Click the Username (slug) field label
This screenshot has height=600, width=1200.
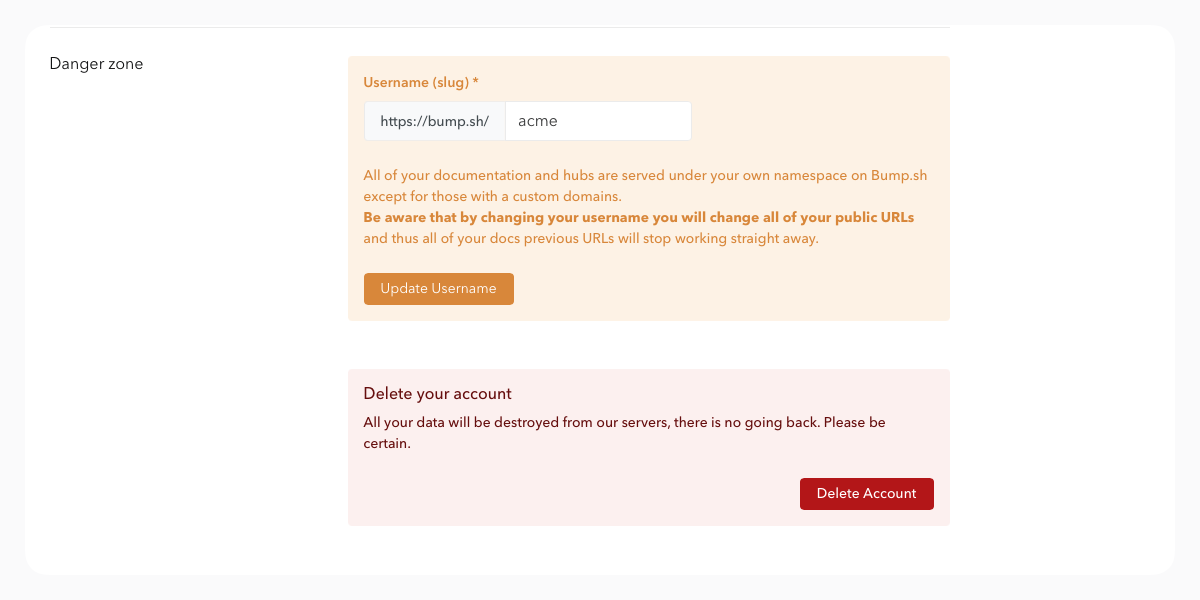coord(421,82)
